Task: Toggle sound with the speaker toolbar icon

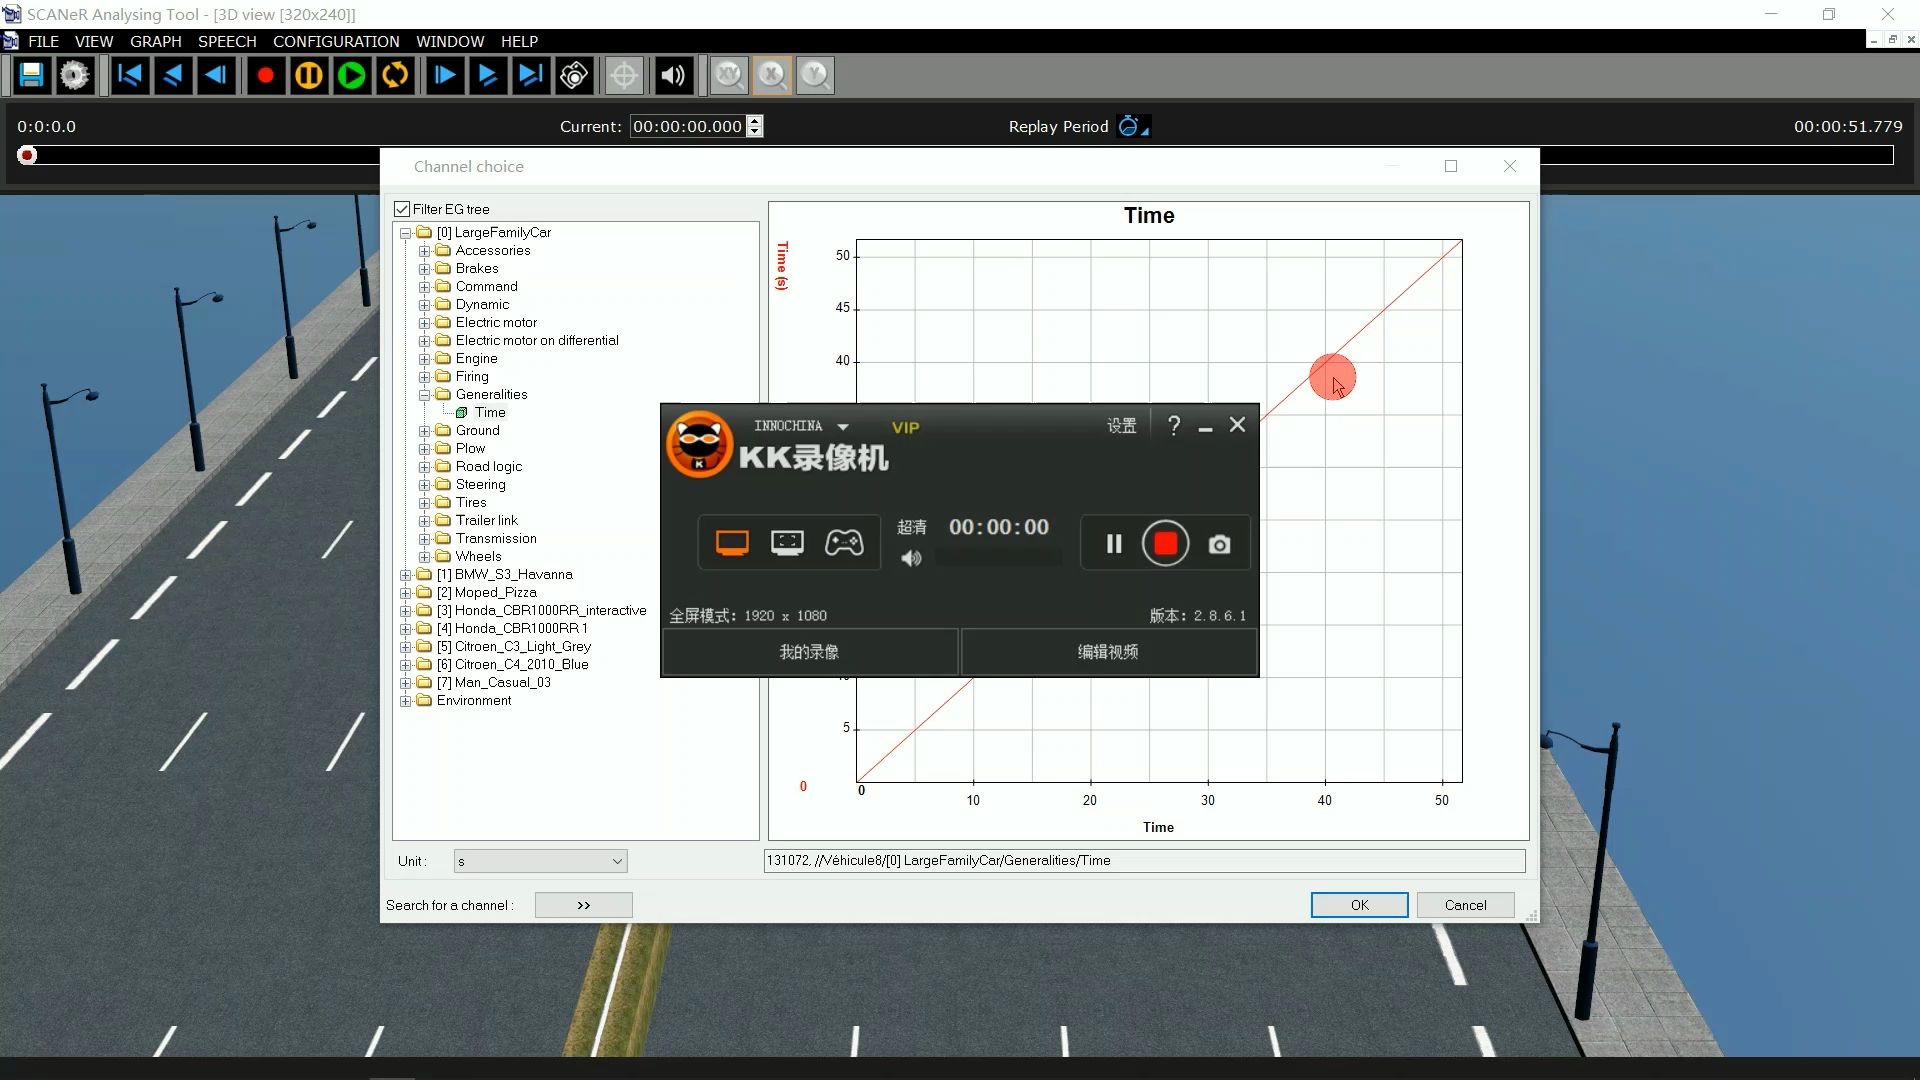Action: [x=673, y=76]
